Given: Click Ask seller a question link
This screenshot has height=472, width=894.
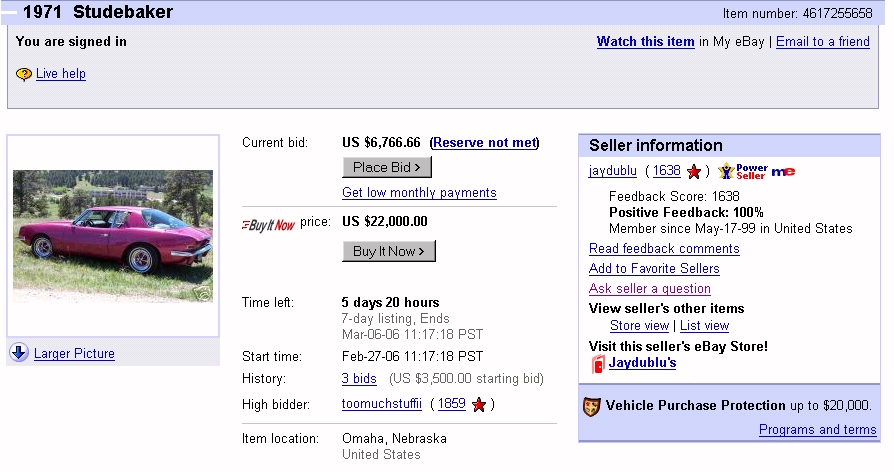Looking at the screenshot, I should [649, 289].
